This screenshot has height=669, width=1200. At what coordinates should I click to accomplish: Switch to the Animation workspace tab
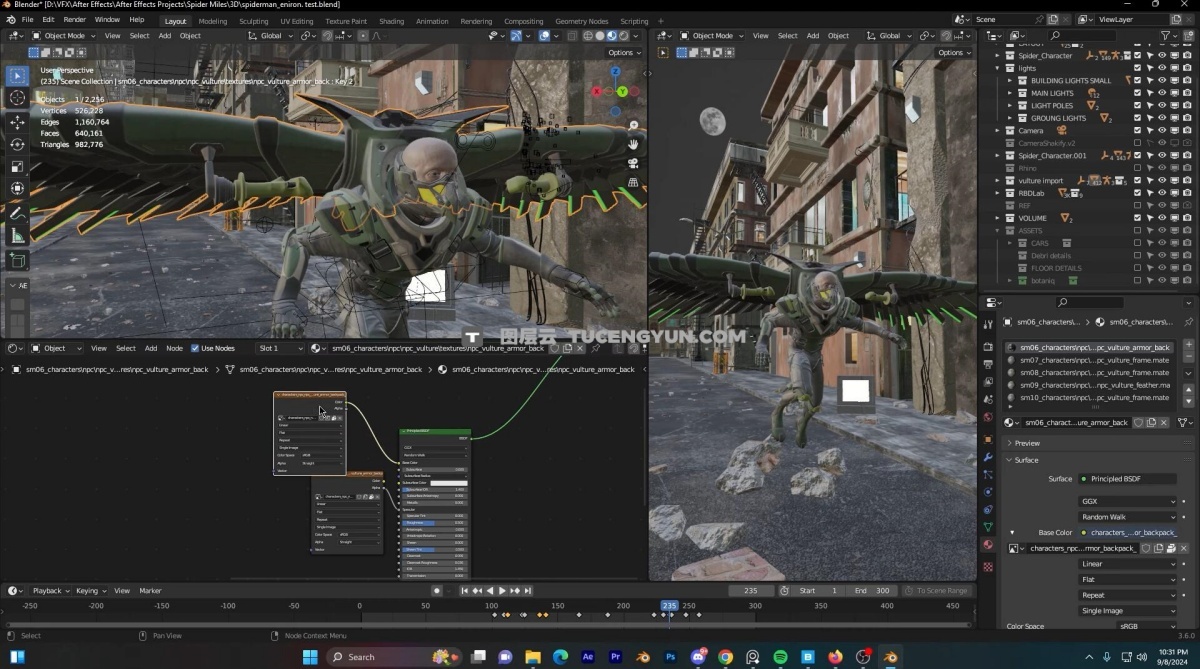click(x=432, y=21)
